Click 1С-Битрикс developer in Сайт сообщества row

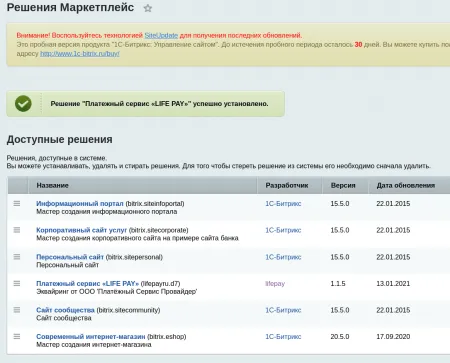pos(283,310)
